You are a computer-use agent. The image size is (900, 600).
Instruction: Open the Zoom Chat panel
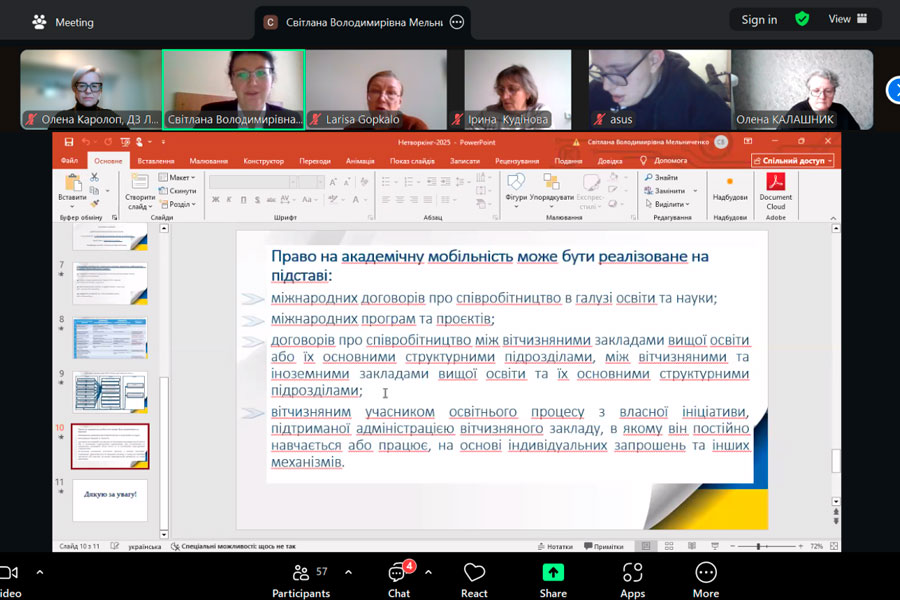(x=398, y=581)
